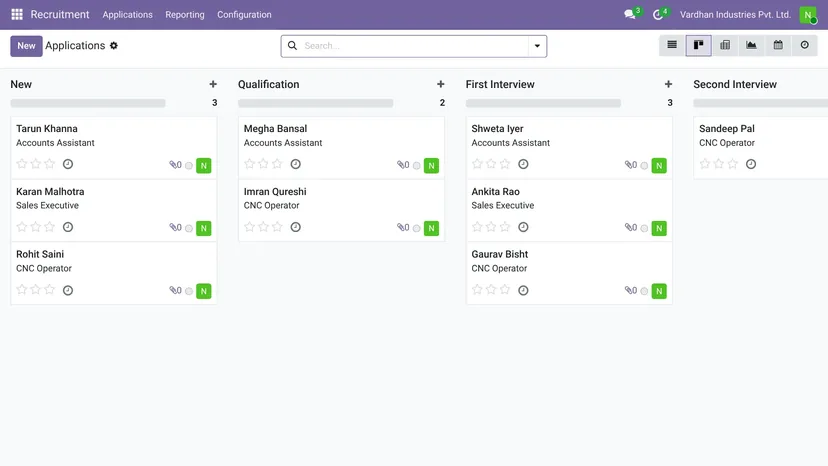Open activity clock on Shweta Iyer card
828x466 pixels.
coord(523,164)
